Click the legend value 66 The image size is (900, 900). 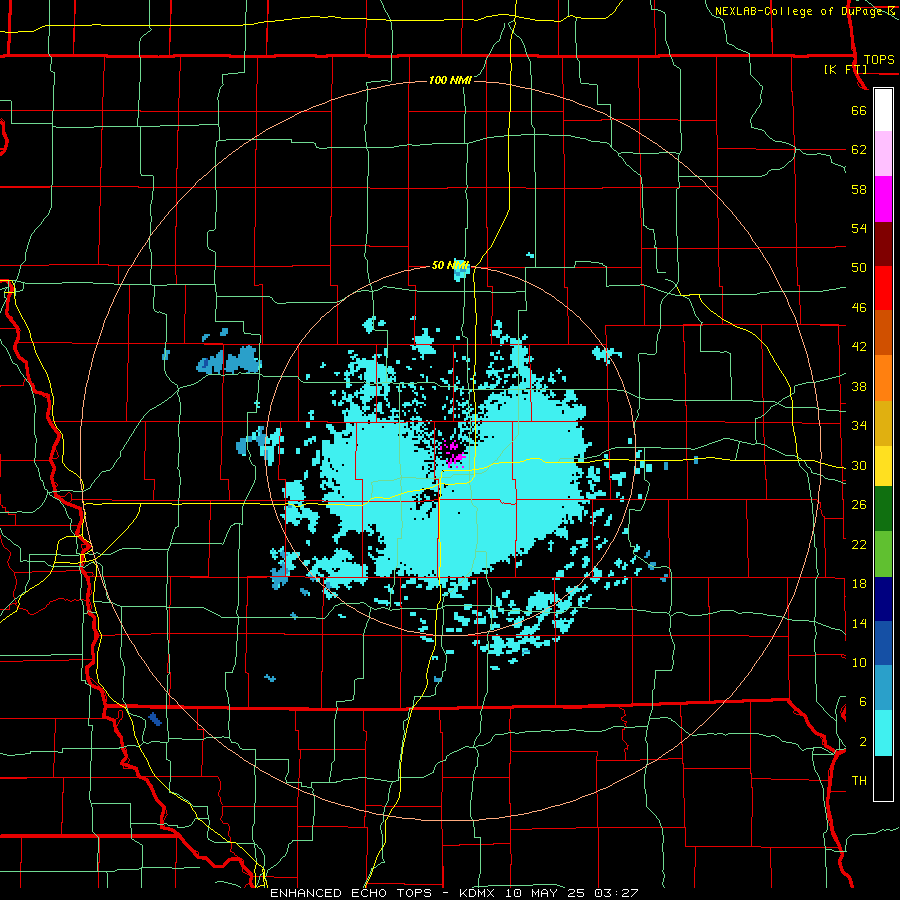859,110
